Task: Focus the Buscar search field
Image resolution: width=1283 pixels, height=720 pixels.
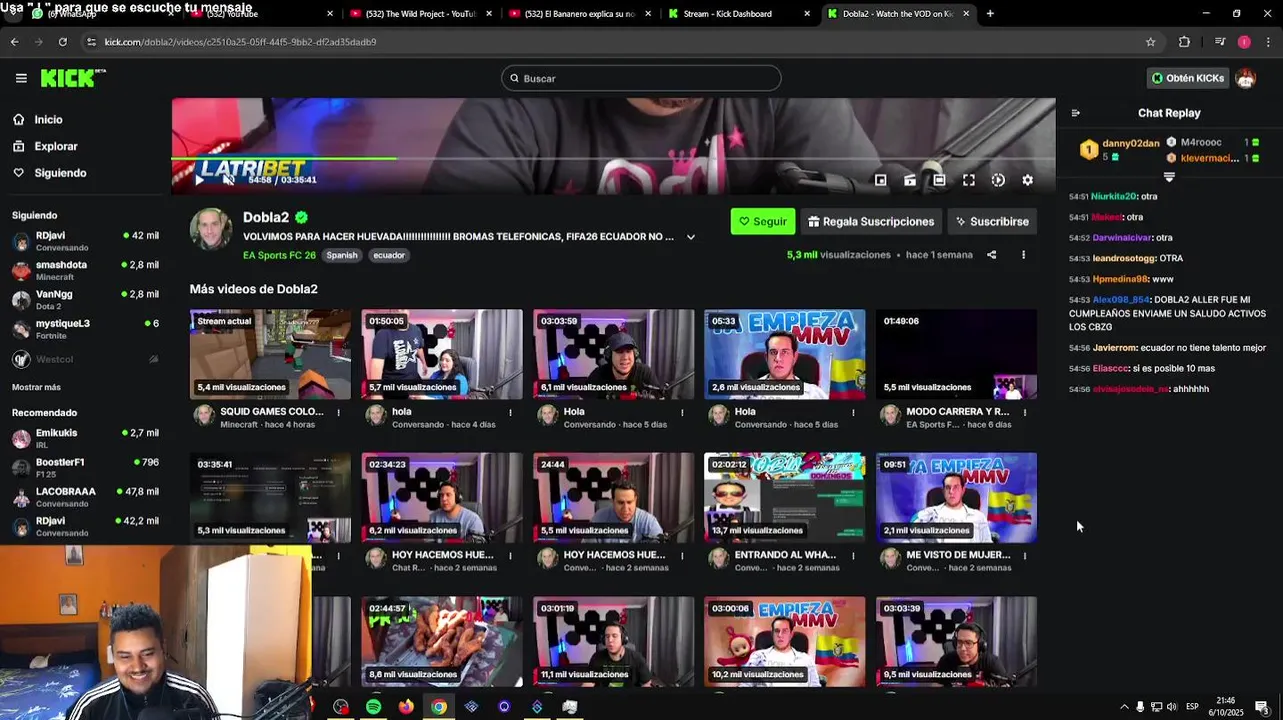Action: (x=641, y=78)
